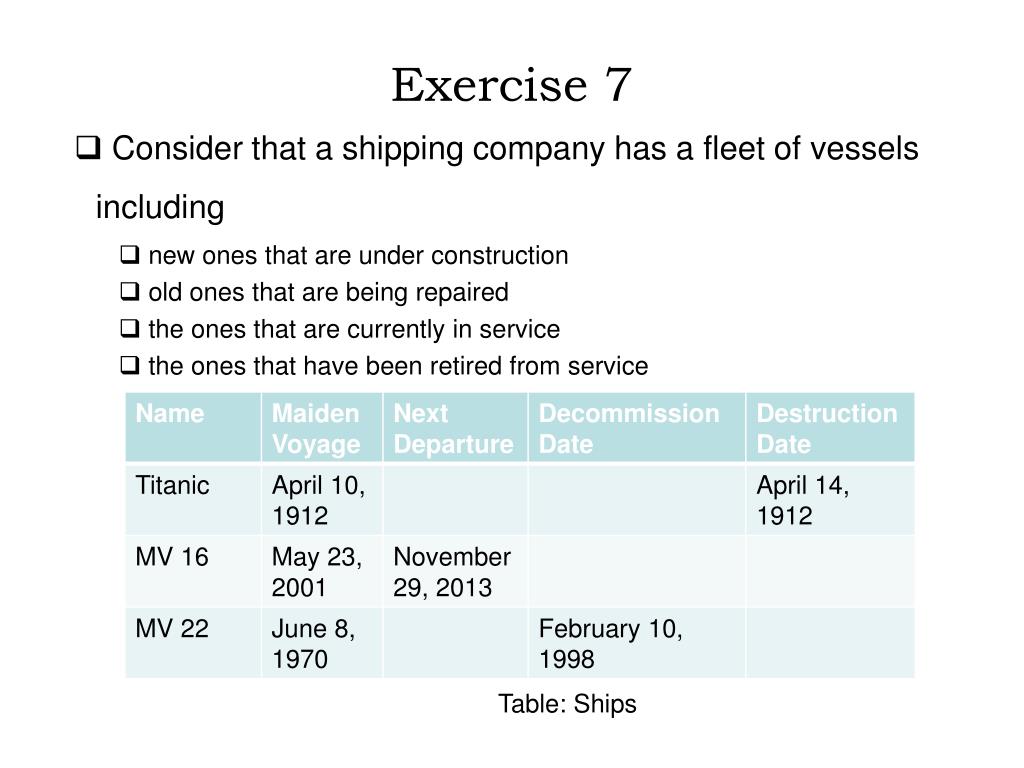
Task: Click the bullet box before 'retired from service'
Action: pos(130,365)
